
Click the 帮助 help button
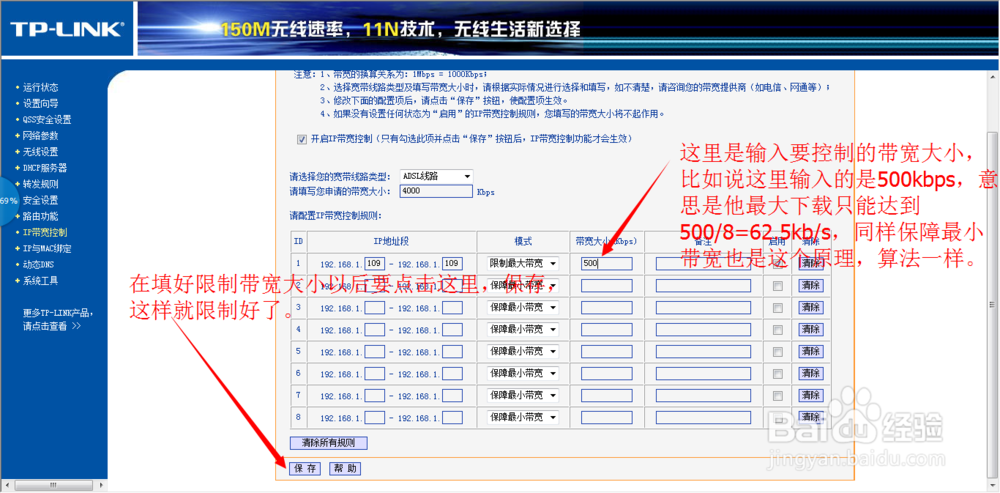(x=345, y=469)
